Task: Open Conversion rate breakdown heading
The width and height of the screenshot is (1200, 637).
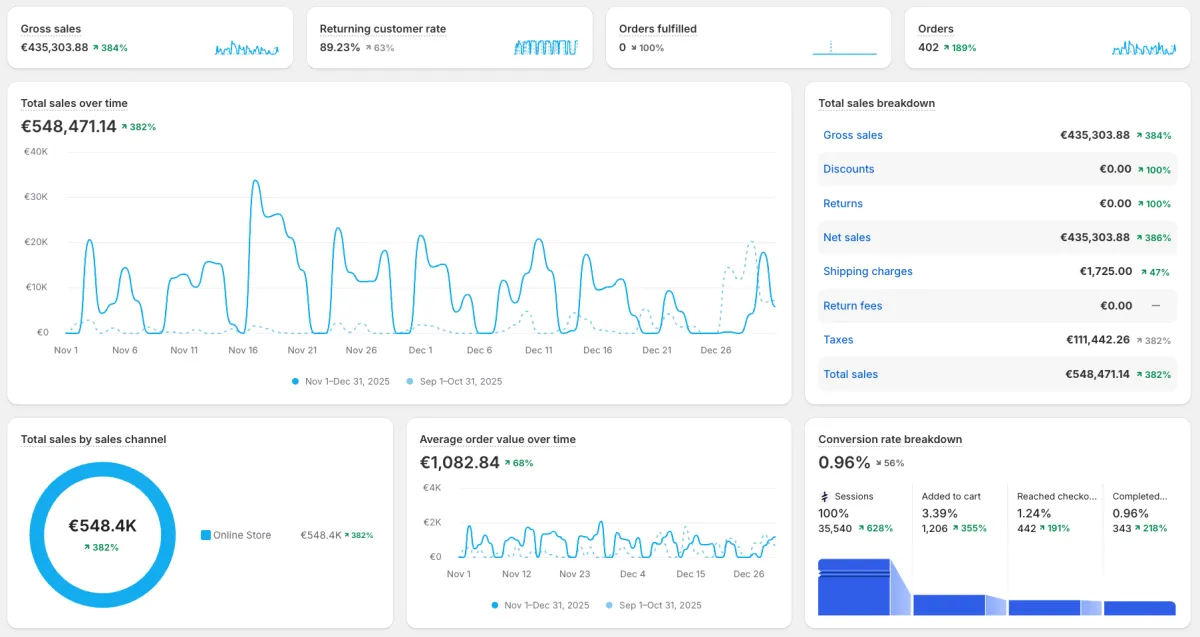Action: tap(890, 439)
